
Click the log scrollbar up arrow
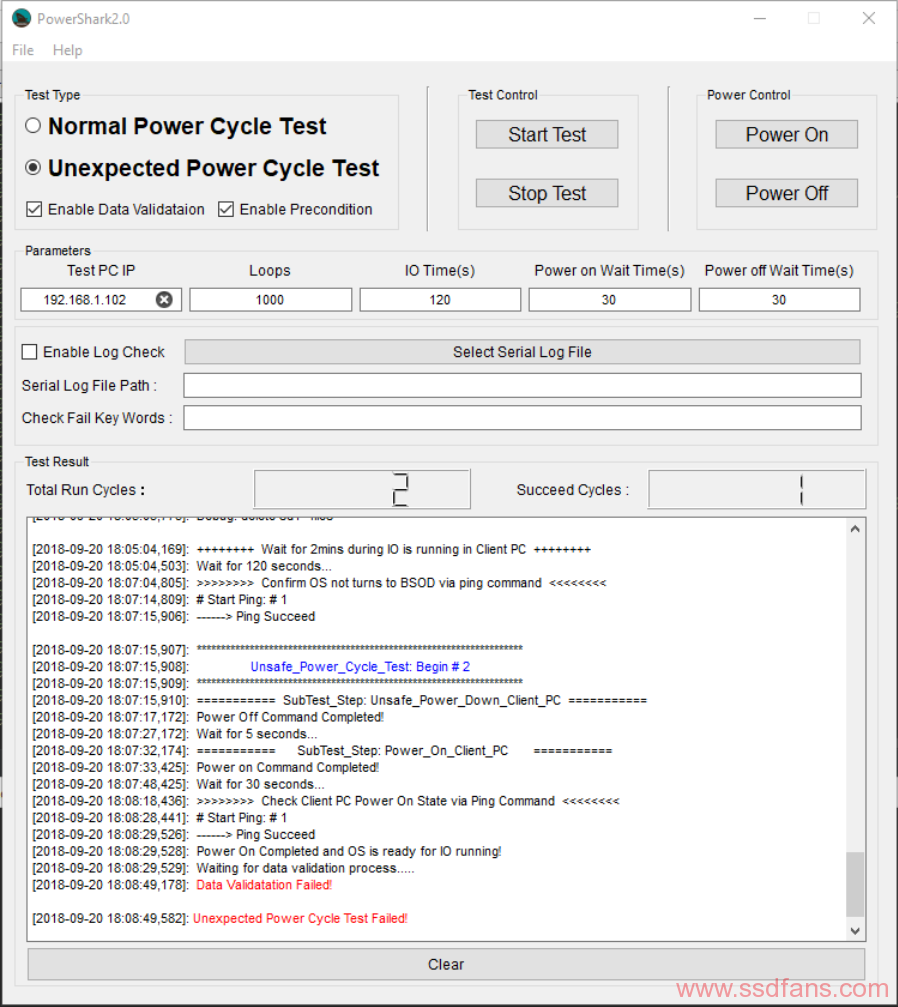point(855,529)
